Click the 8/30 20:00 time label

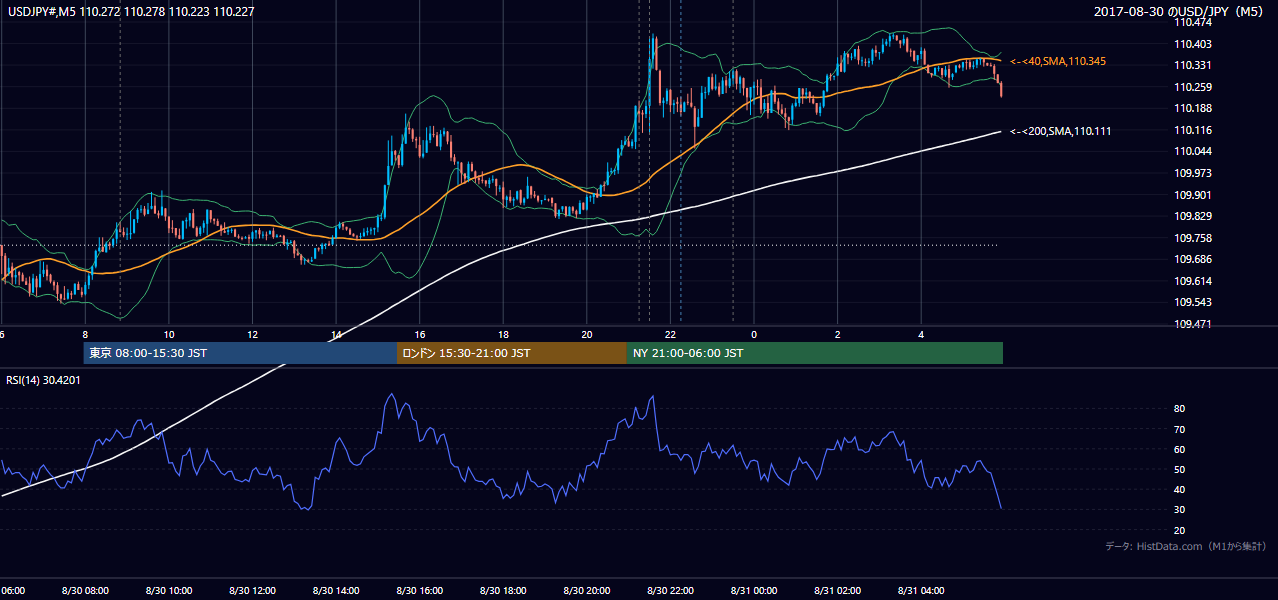point(587,591)
